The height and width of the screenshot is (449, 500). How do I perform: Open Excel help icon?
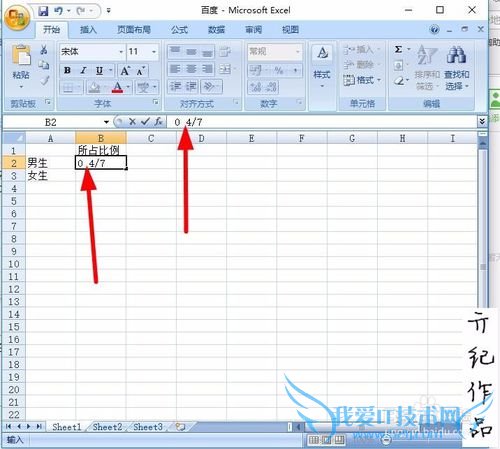[x=434, y=30]
